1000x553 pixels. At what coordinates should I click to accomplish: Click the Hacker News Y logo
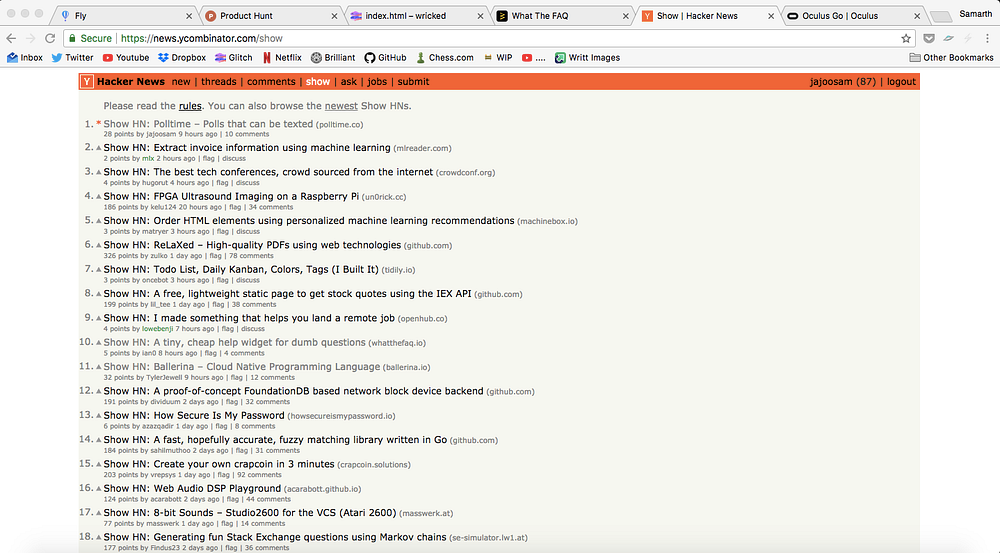pyautogui.click(x=87, y=82)
